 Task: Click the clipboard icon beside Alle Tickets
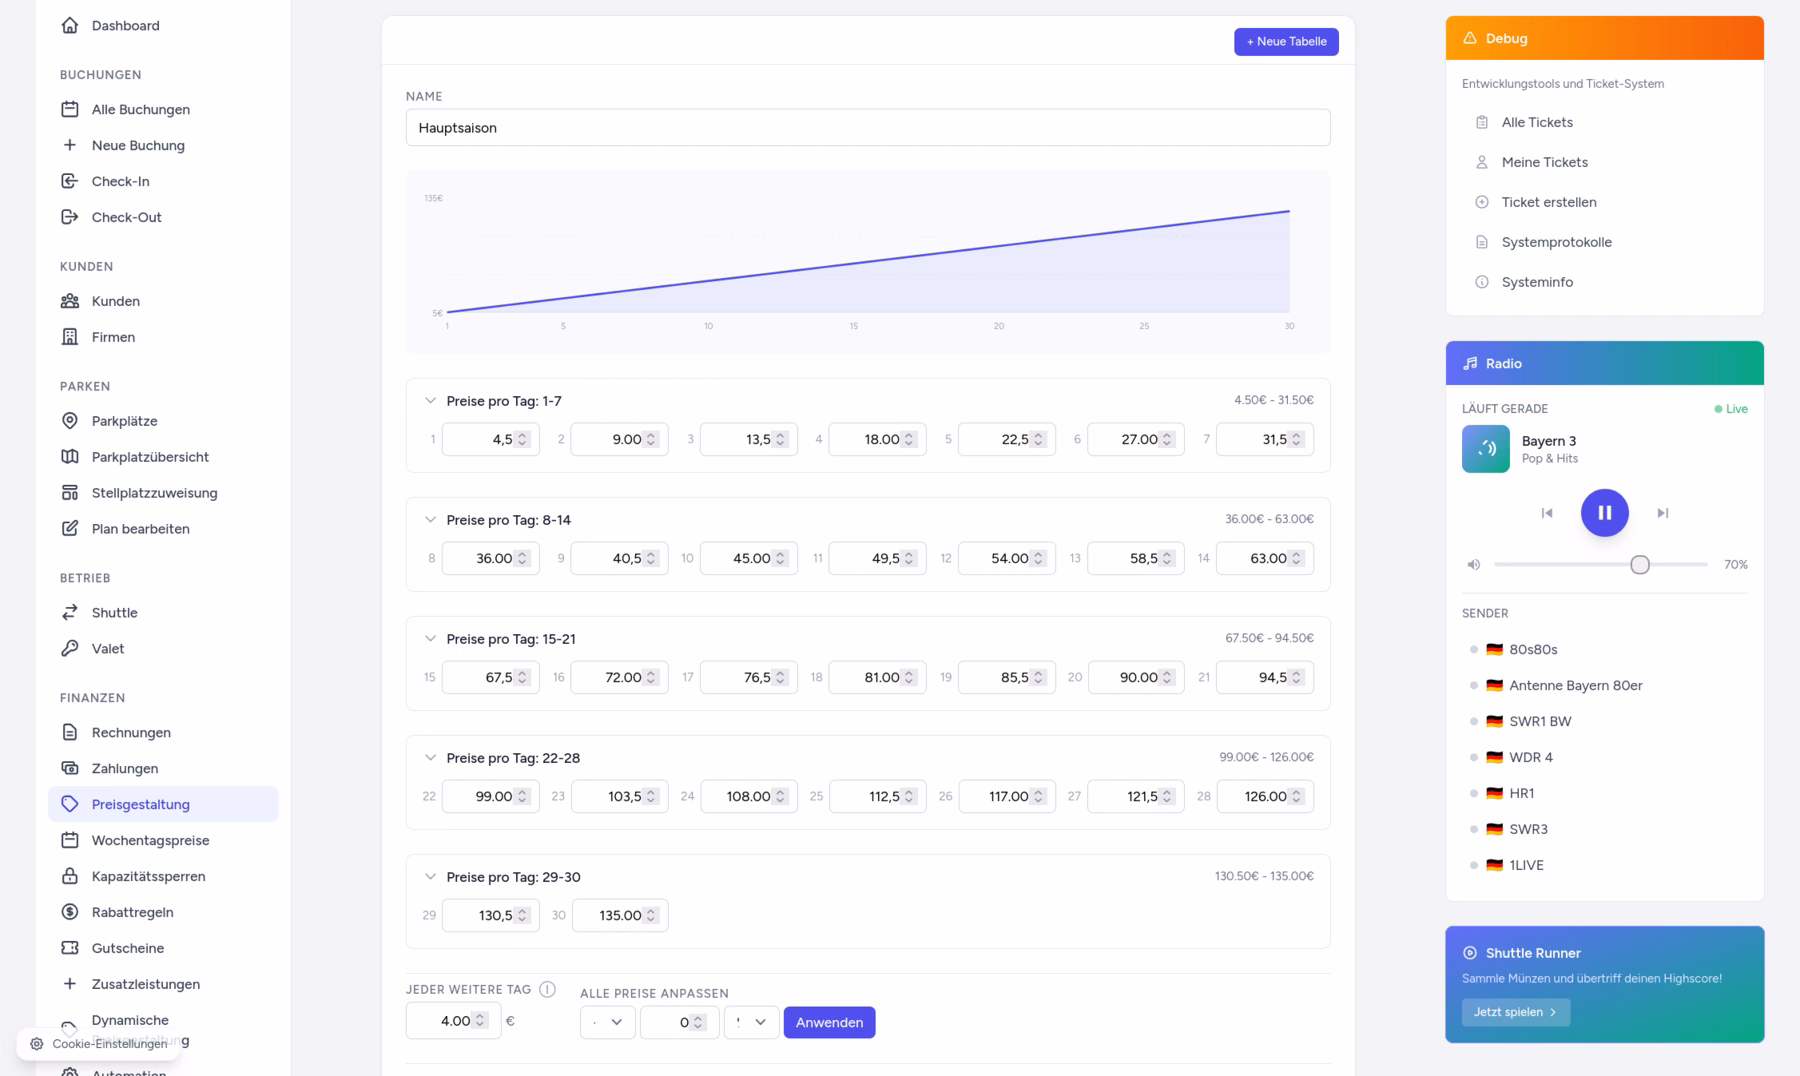click(x=1482, y=123)
